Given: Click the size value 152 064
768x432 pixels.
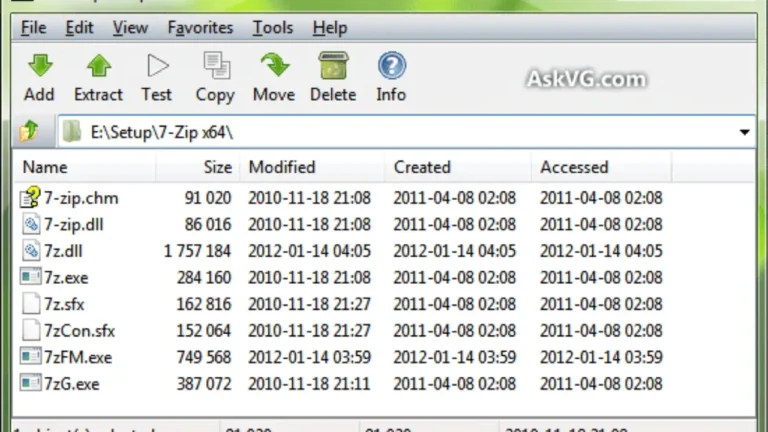Looking at the screenshot, I should click(204, 331).
